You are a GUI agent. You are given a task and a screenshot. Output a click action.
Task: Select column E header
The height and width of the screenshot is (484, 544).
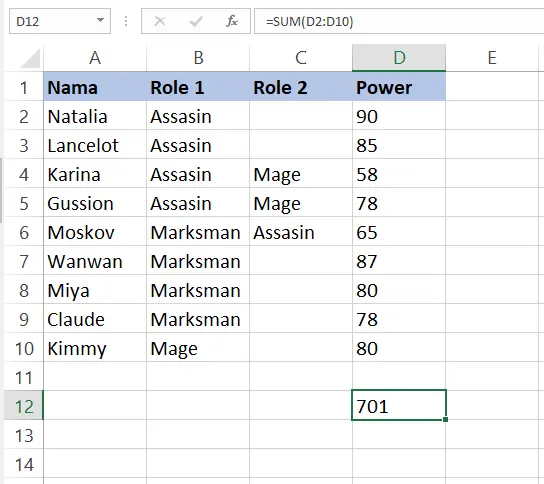[492, 58]
